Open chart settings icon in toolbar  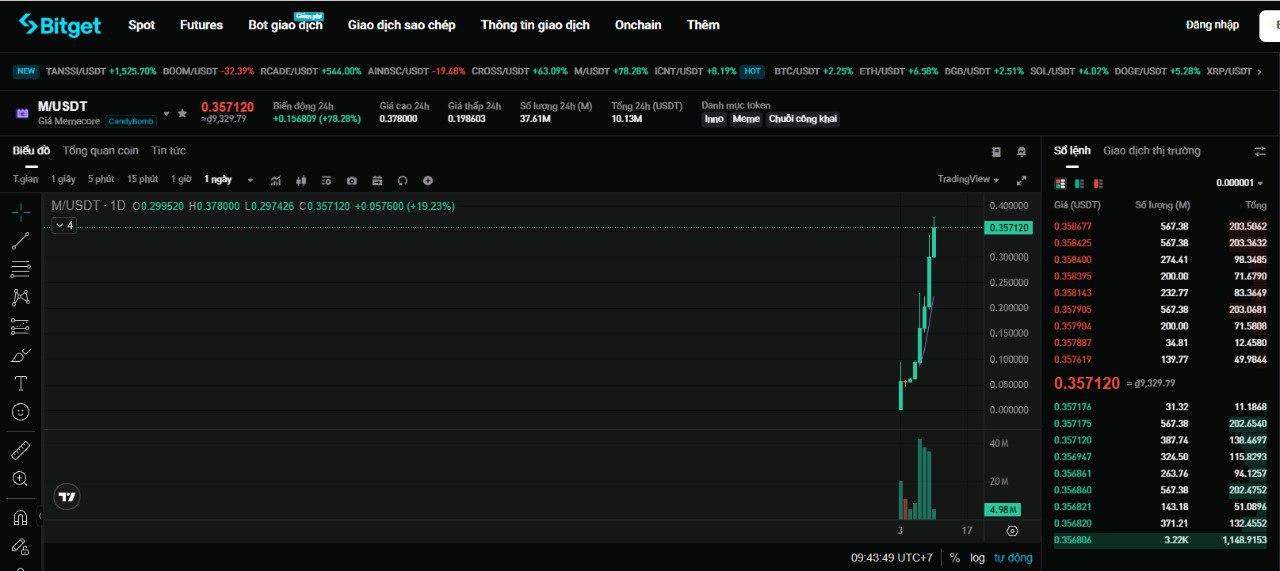coord(326,180)
